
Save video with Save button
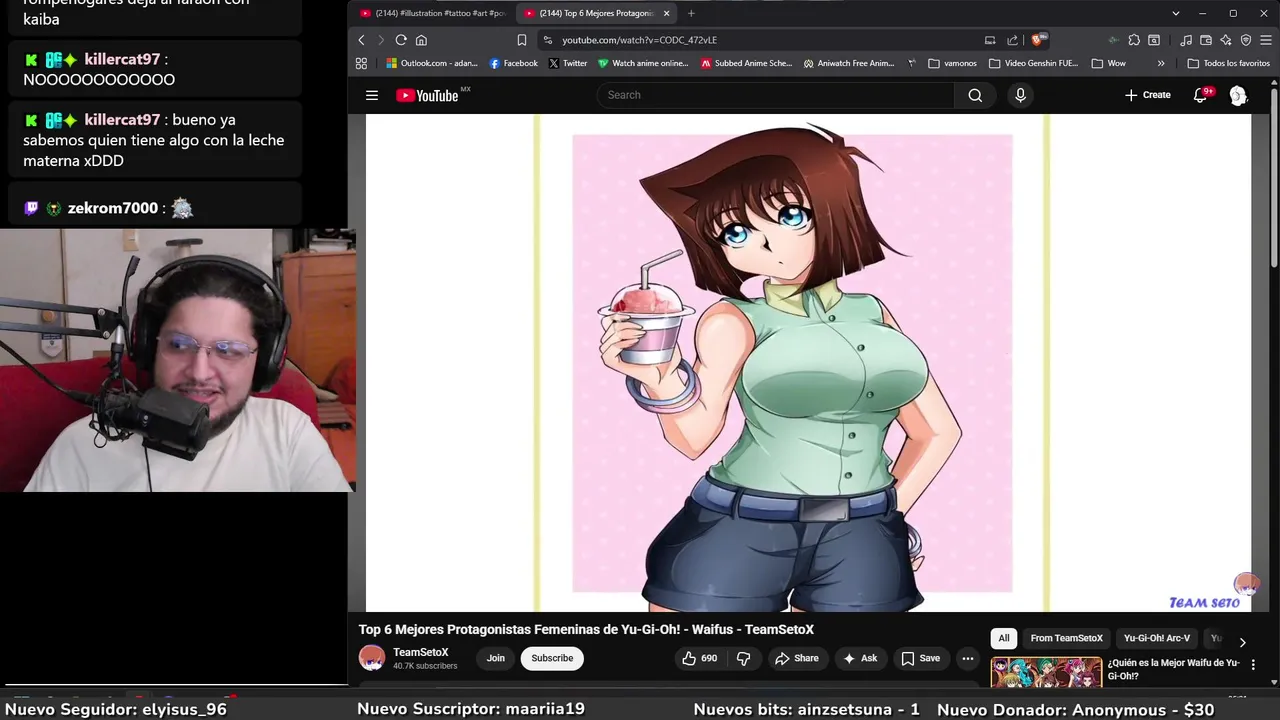pos(921,658)
